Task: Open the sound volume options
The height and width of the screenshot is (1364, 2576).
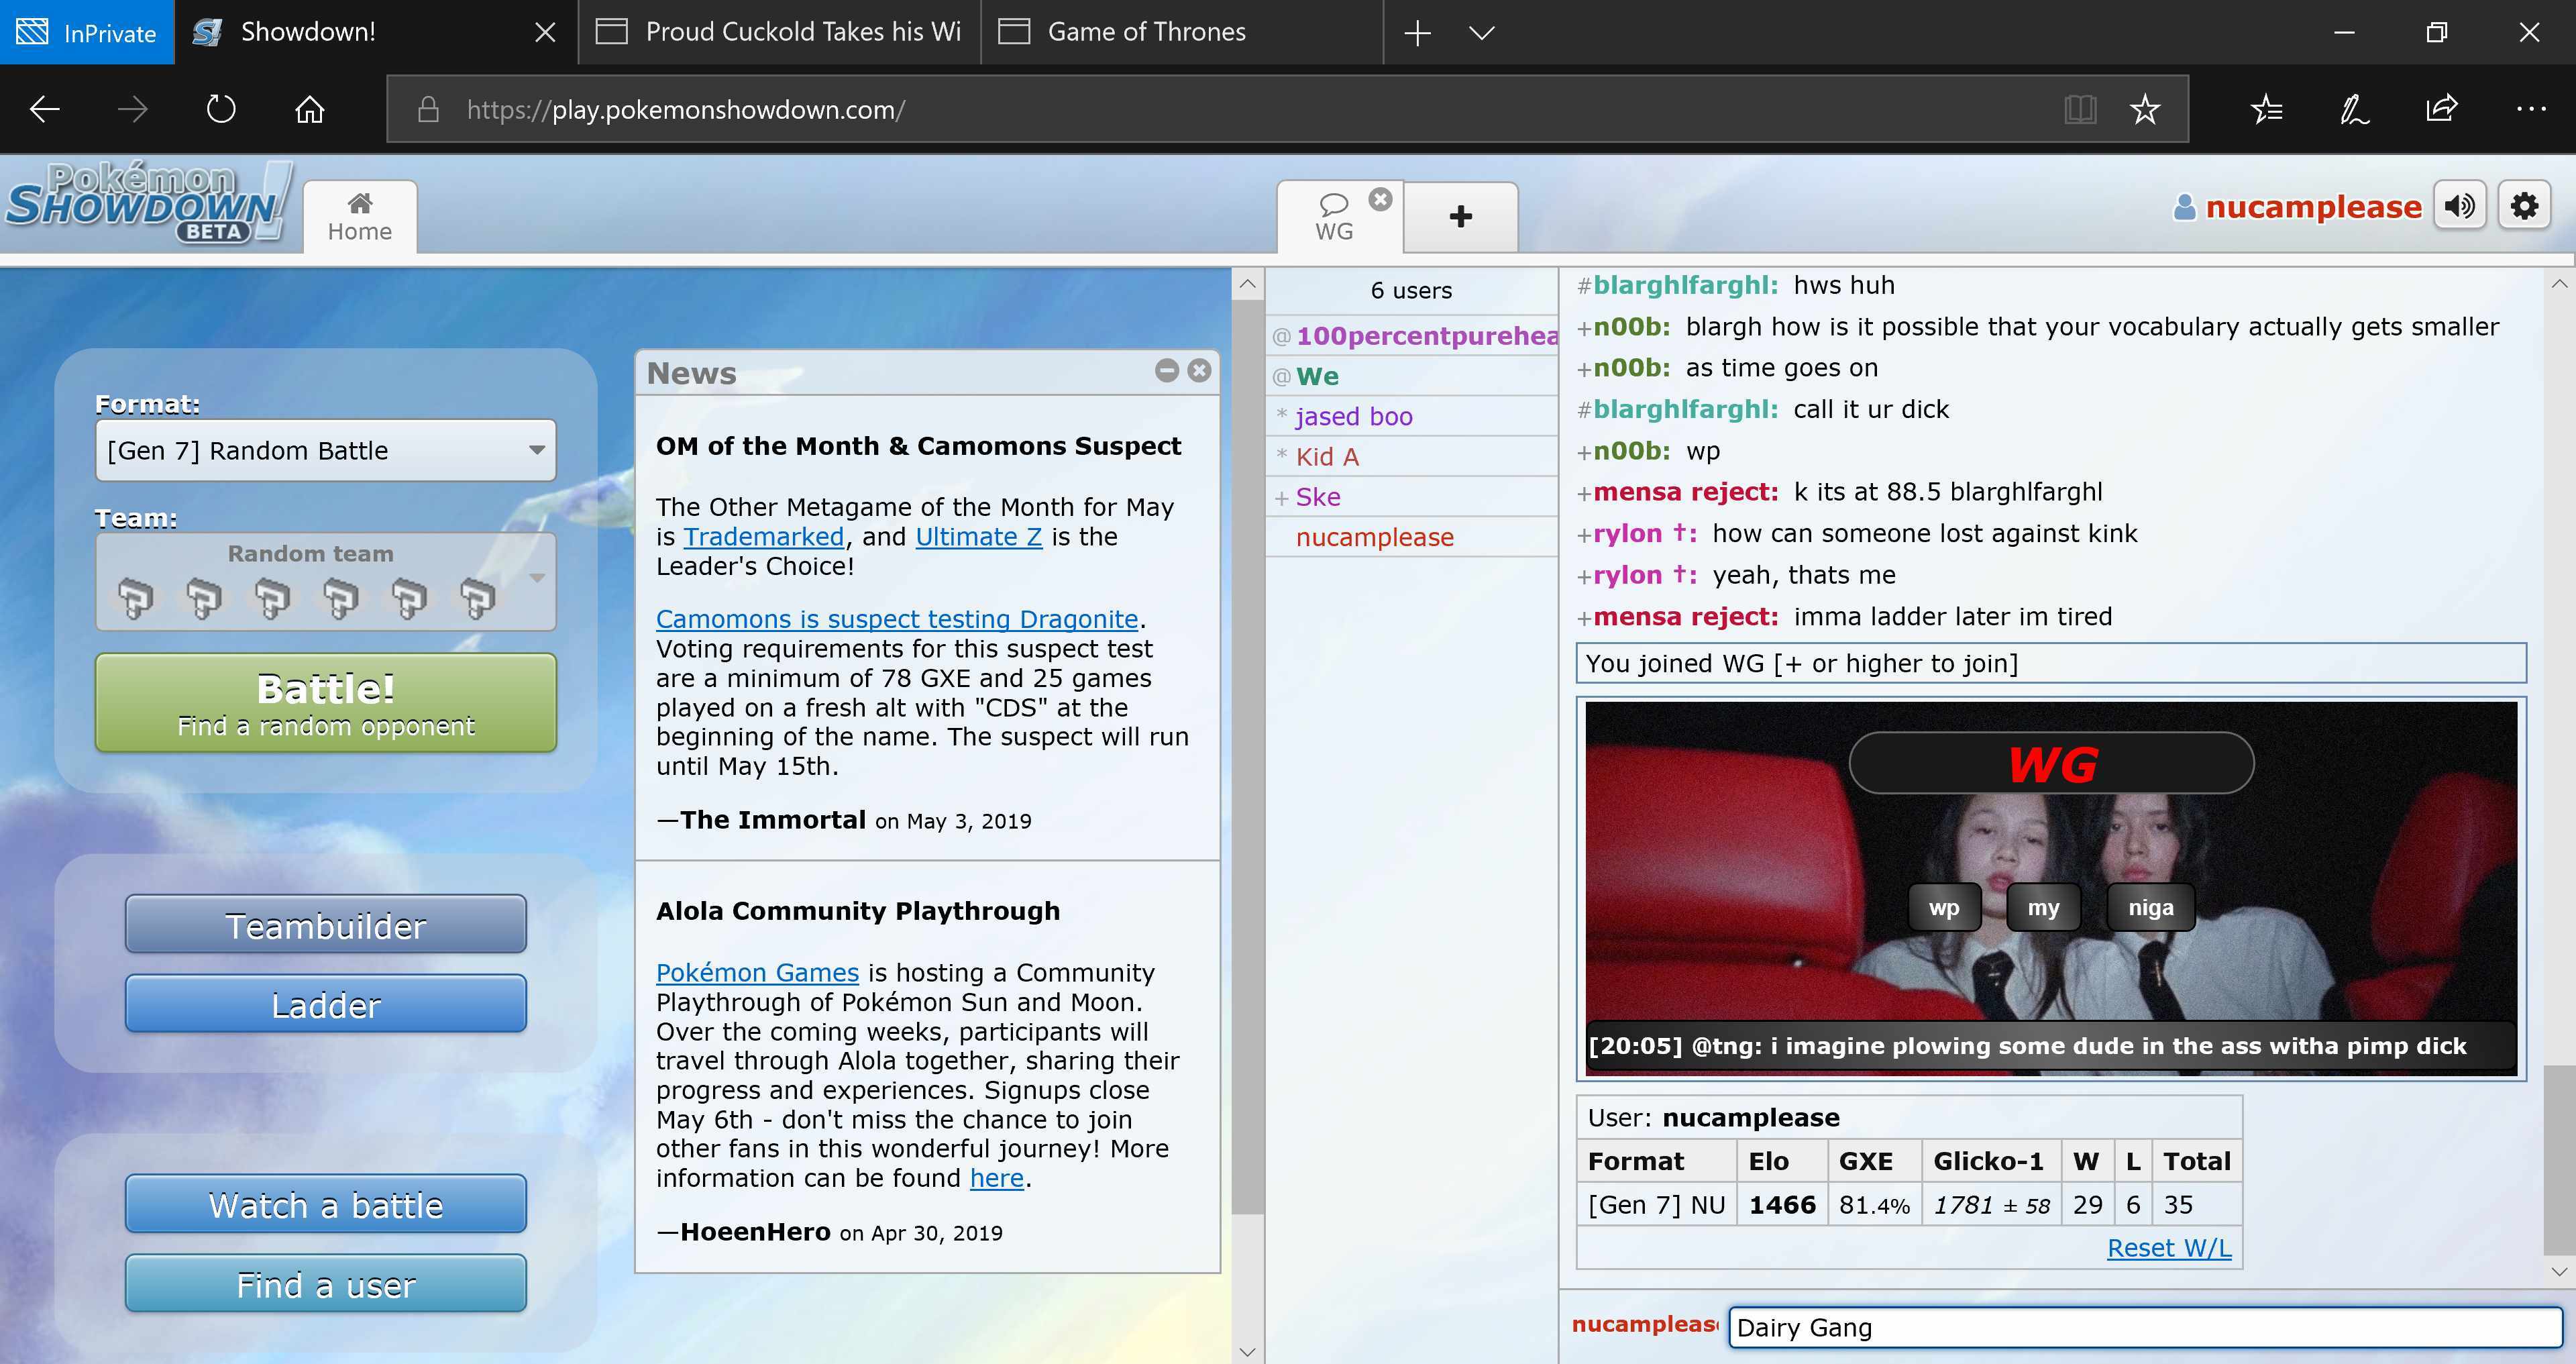Action: coord(2459,206)
